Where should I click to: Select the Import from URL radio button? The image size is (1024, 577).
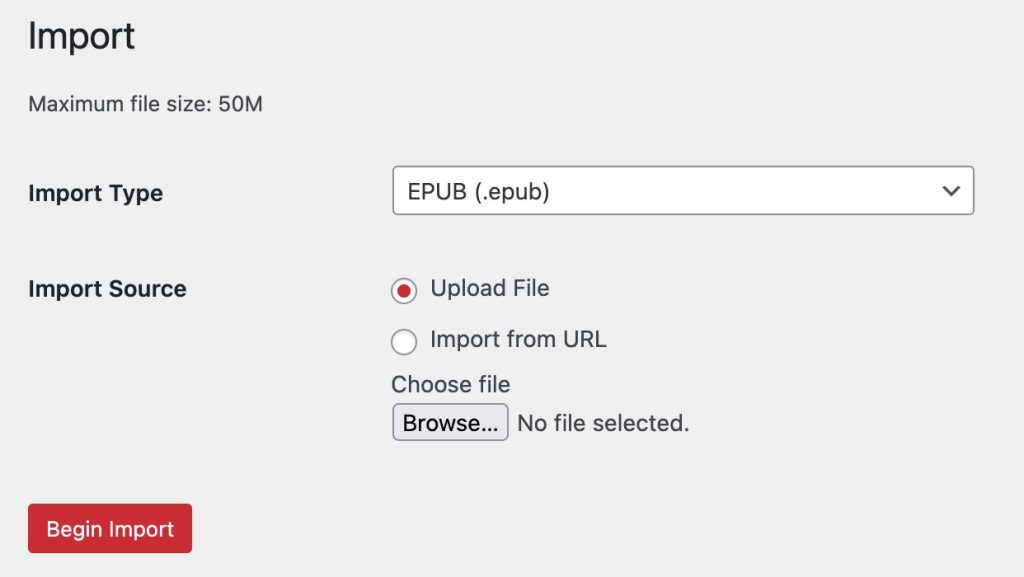pos(404,342)
